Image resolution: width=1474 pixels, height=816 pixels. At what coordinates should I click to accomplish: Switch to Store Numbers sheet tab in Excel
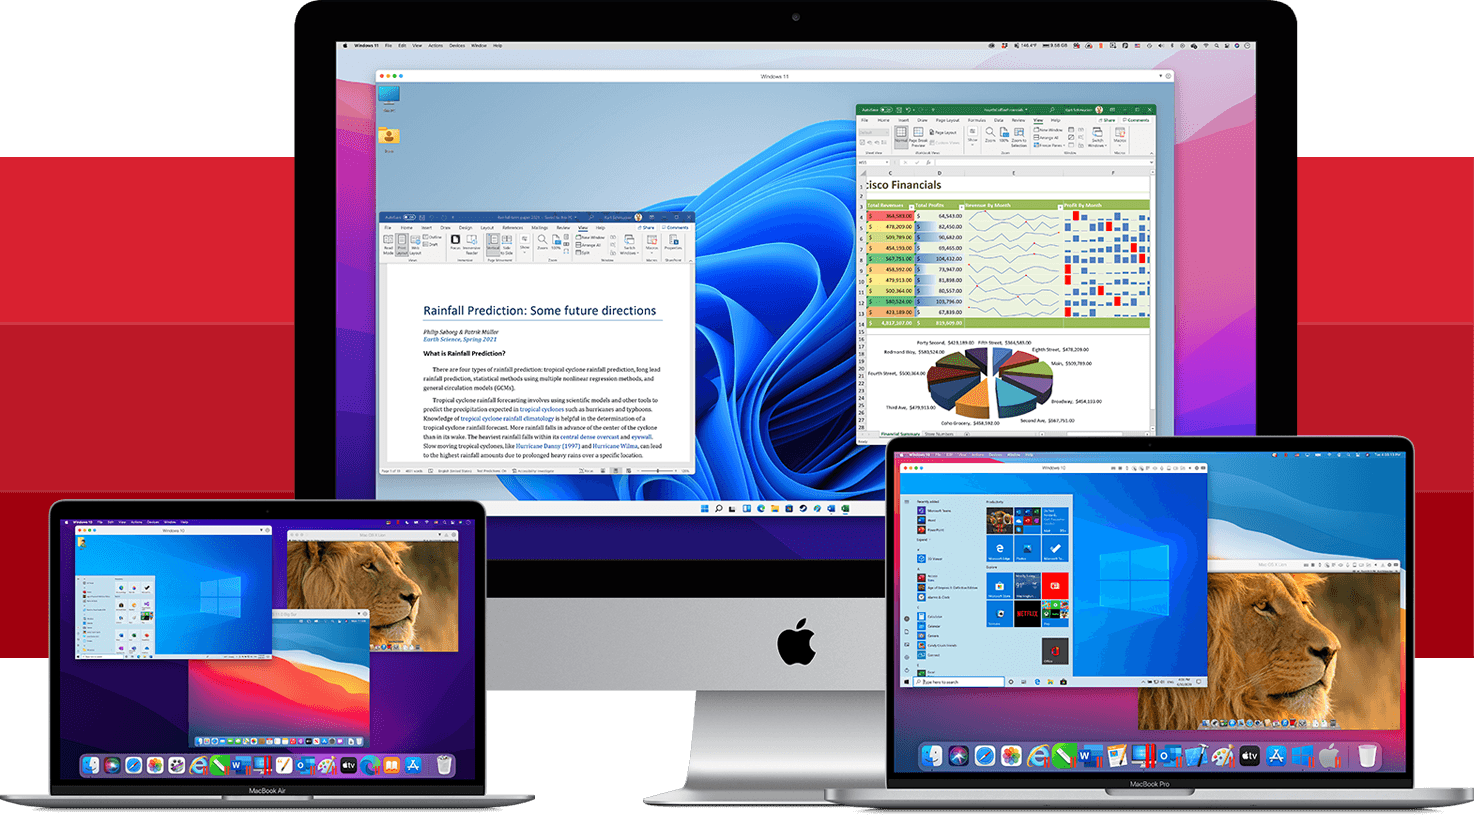pos(939,434)
